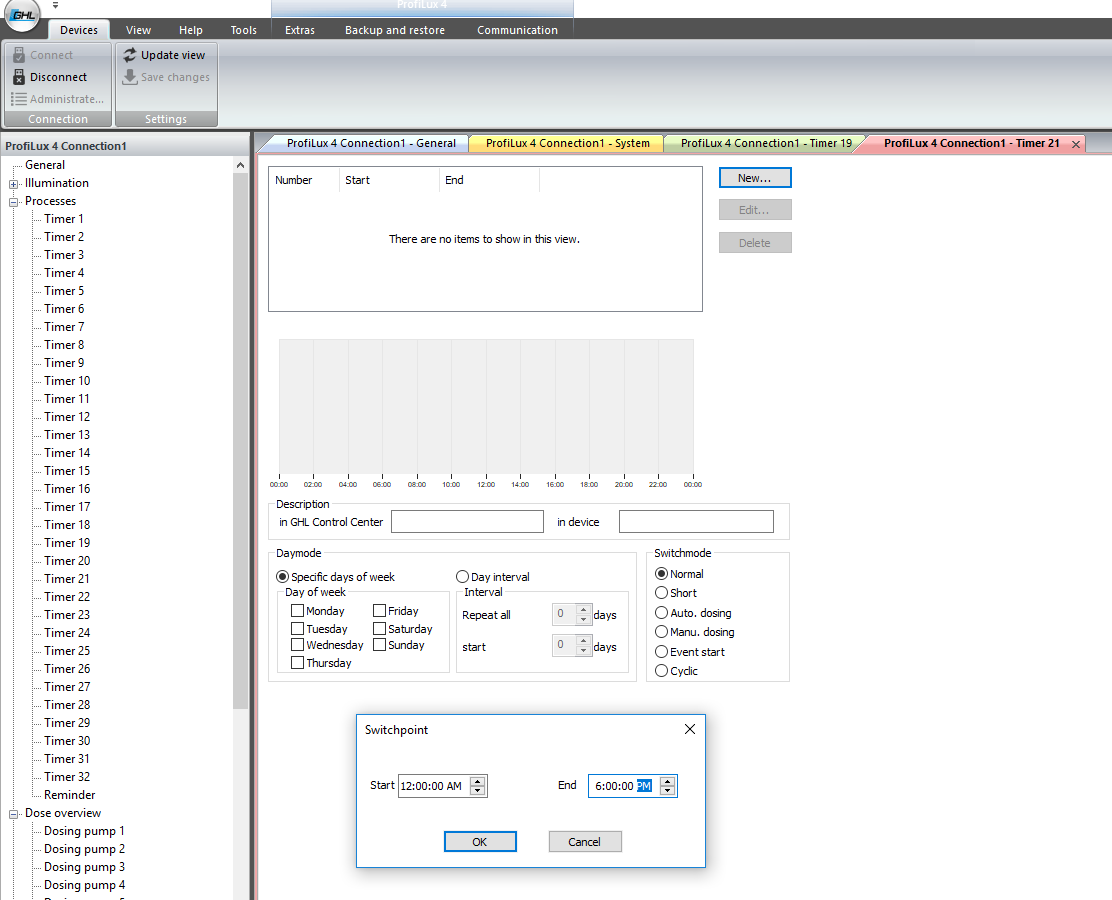Enable the Saturday checkbox
Image resolution: width=1112 pixels, height=900 pixels.
pos(379,628)
